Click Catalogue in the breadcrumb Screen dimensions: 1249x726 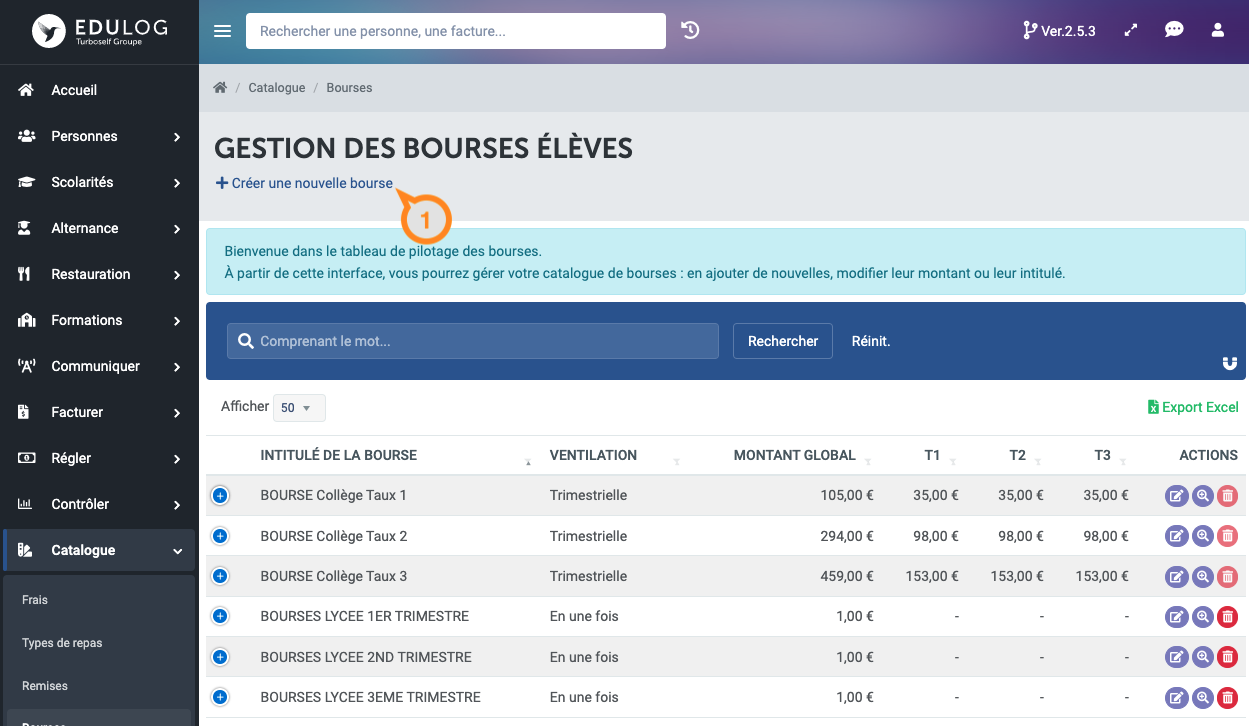click(277, 88)
